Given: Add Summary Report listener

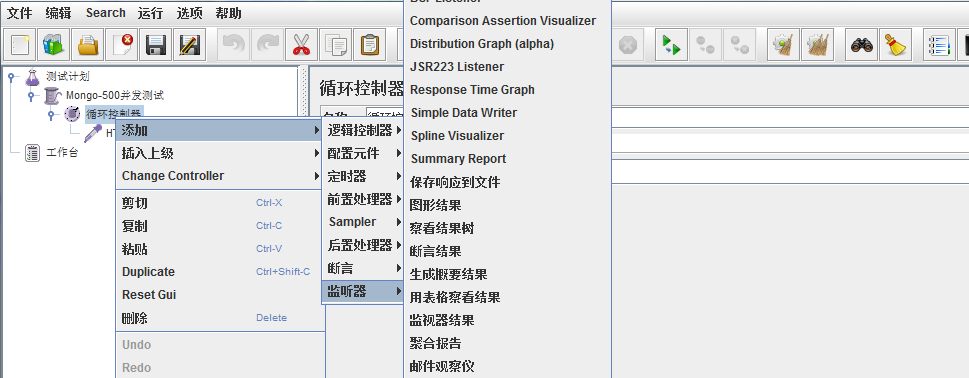Looking at the screenshot, I should coord(507,159).
